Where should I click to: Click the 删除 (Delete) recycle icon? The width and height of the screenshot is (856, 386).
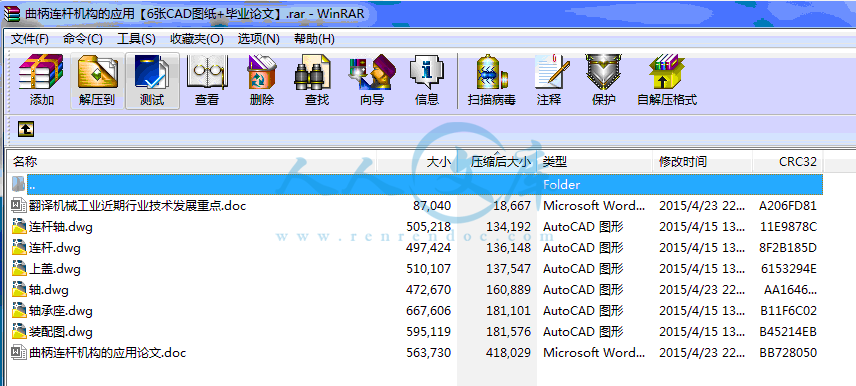262,81
